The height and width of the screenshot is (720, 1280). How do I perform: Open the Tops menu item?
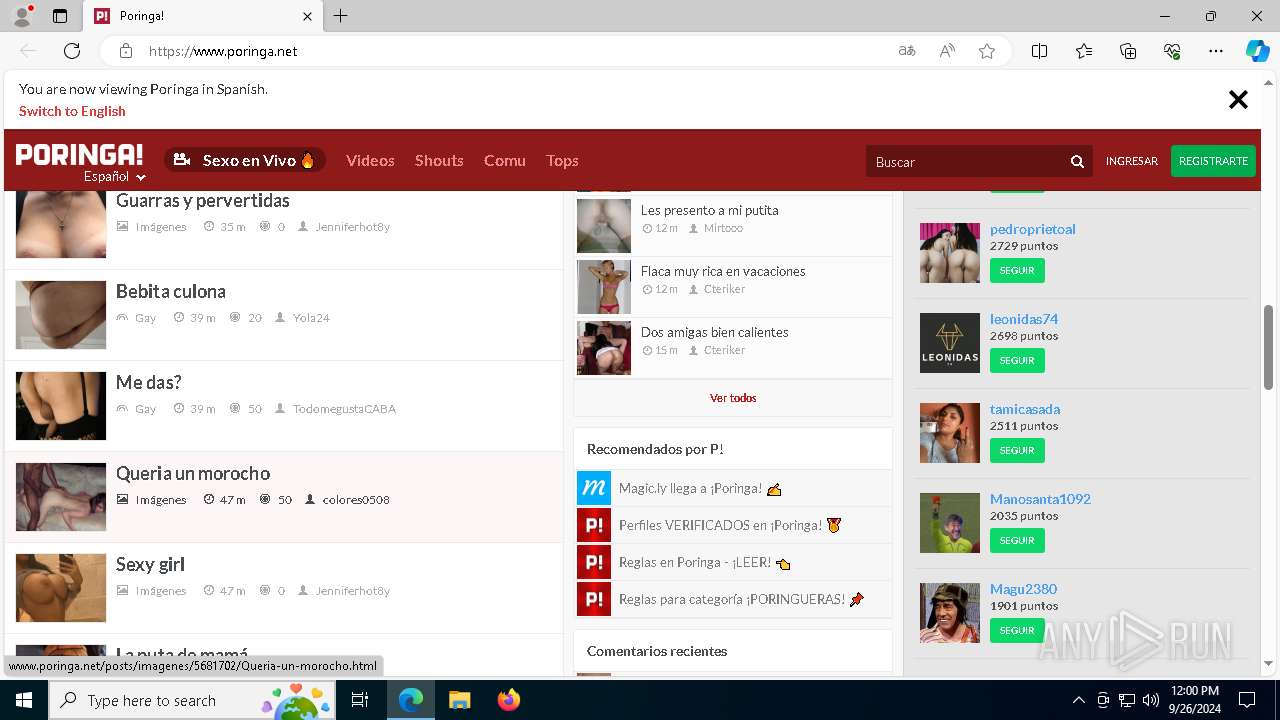point(562,160)
